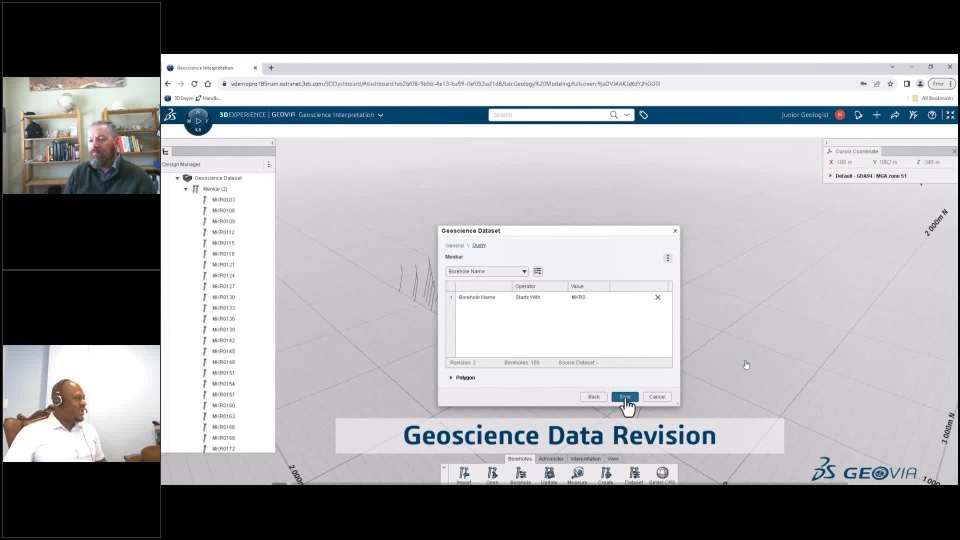The height and width of the screenshot is (540, 960).
Task: Select the Borehole tool in the action bar
Action: click(520, 473)
